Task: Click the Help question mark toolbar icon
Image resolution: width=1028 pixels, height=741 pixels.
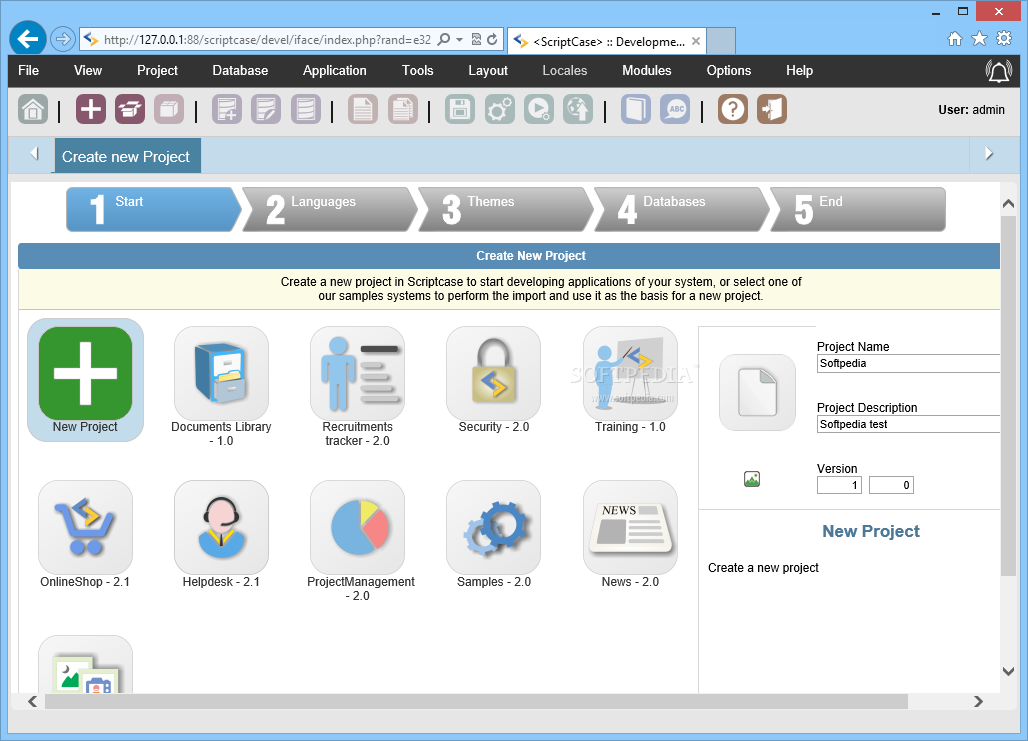Action: pyautogui.click(x=732, y=110)
